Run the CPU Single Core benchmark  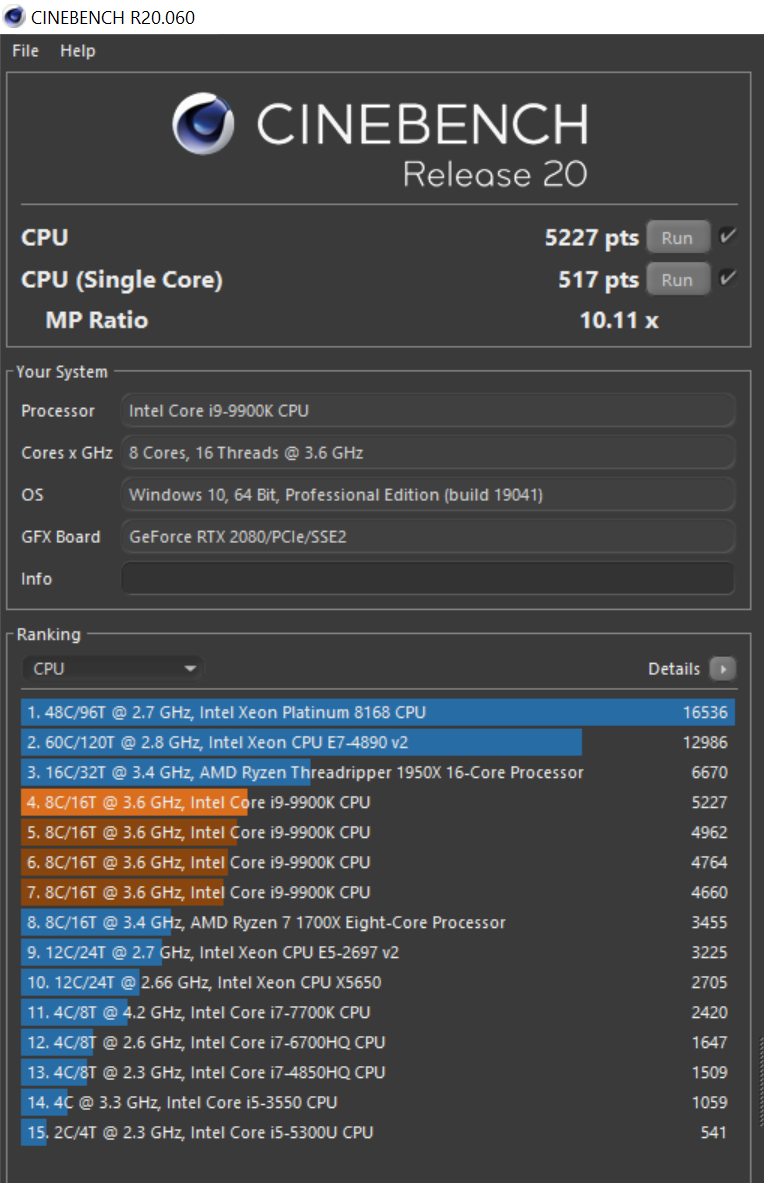point(677,280)
